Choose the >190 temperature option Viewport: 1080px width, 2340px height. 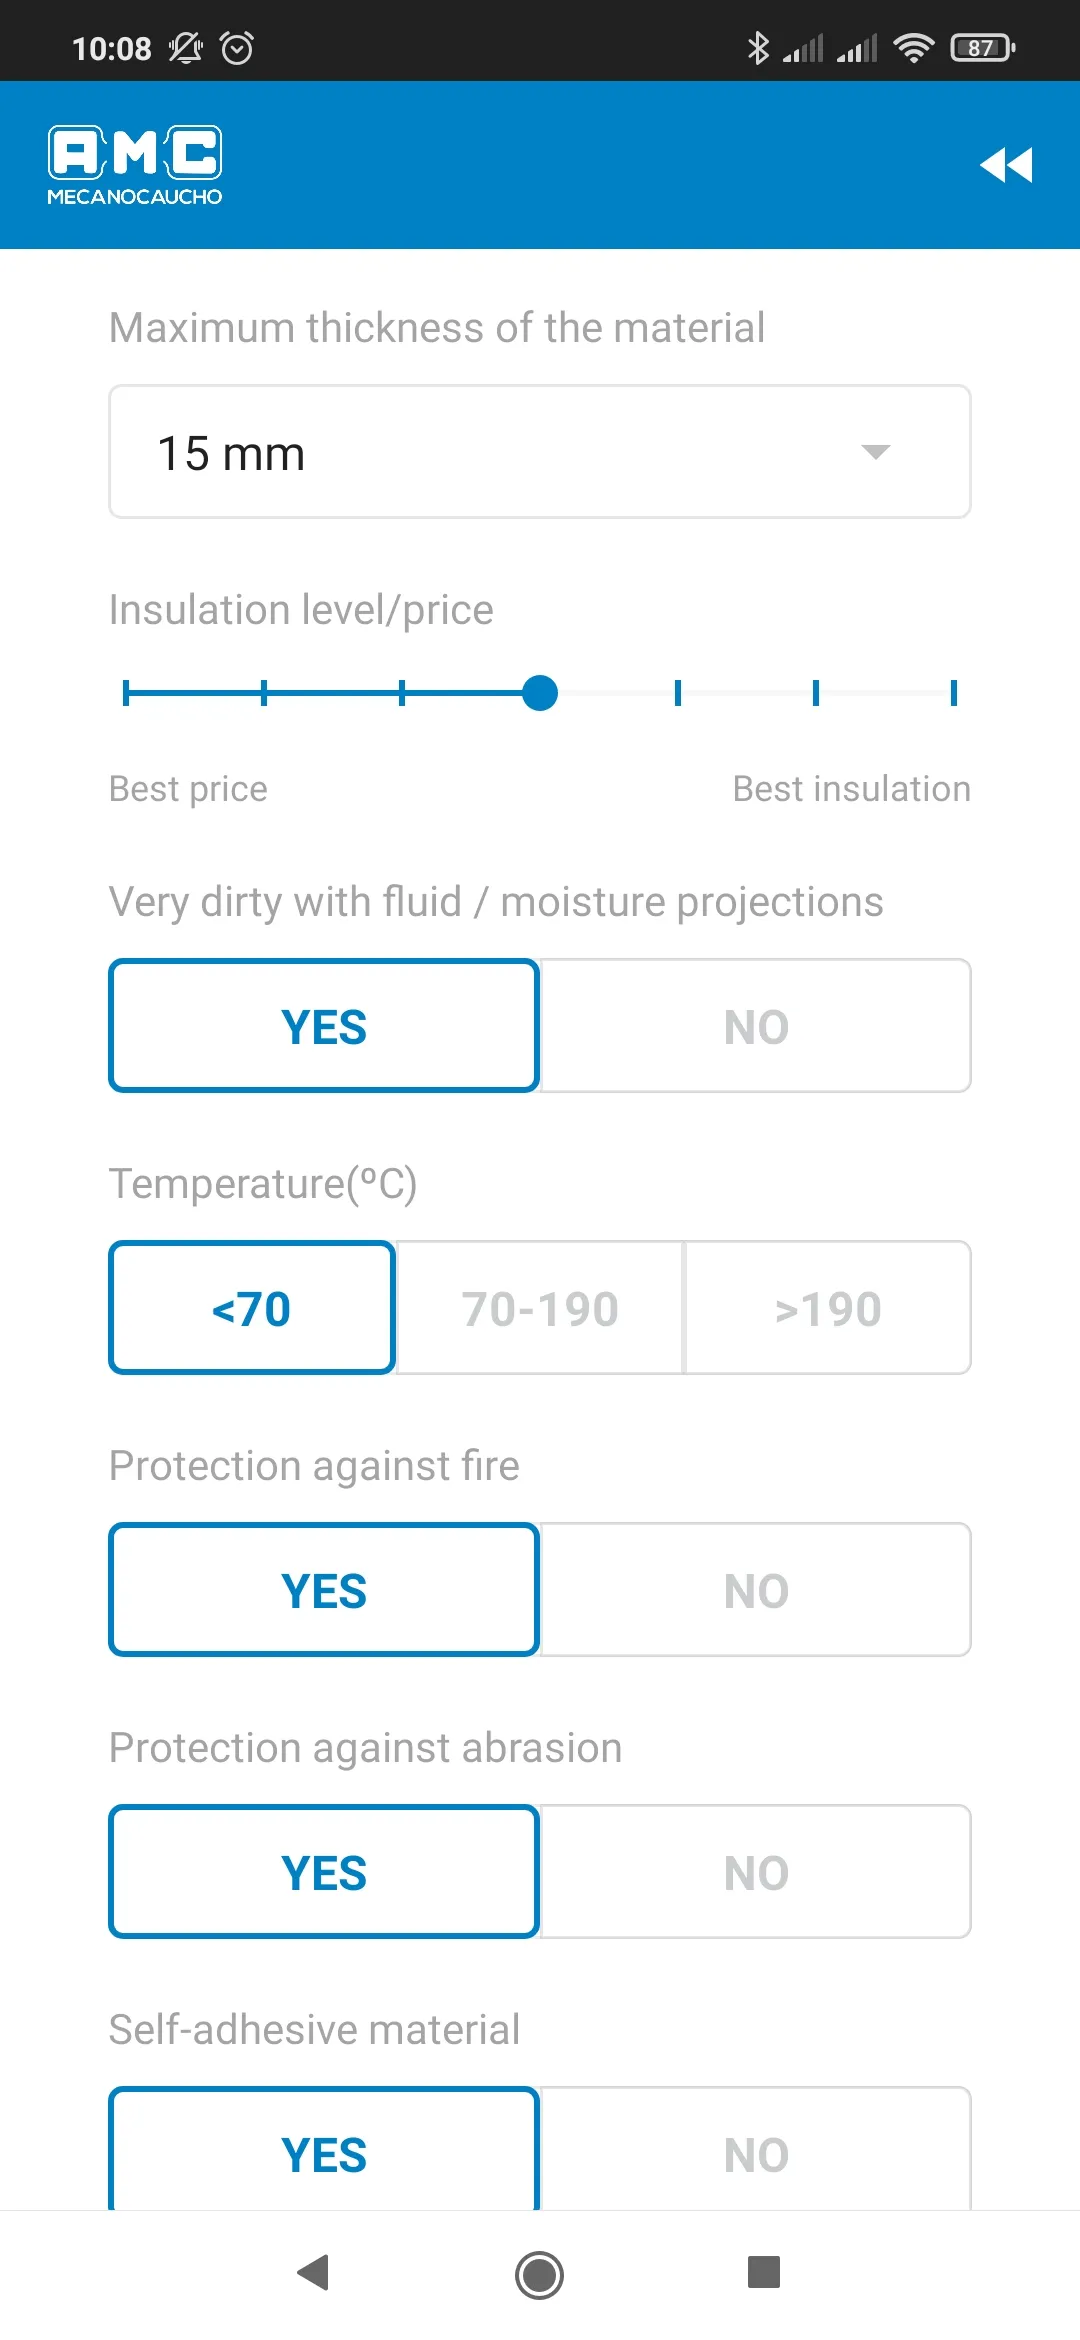click(x=828, y=1308)
